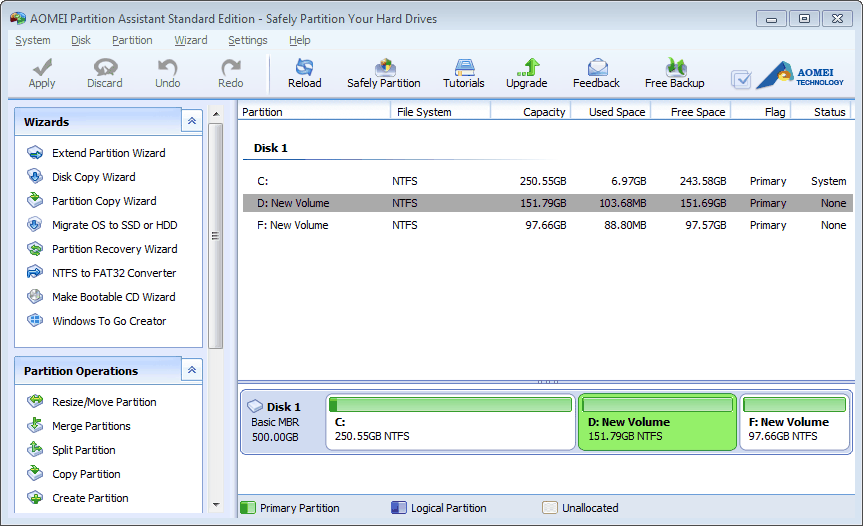
Task: Collapse the Partition Operations panel
Action: tap(192, 370)
